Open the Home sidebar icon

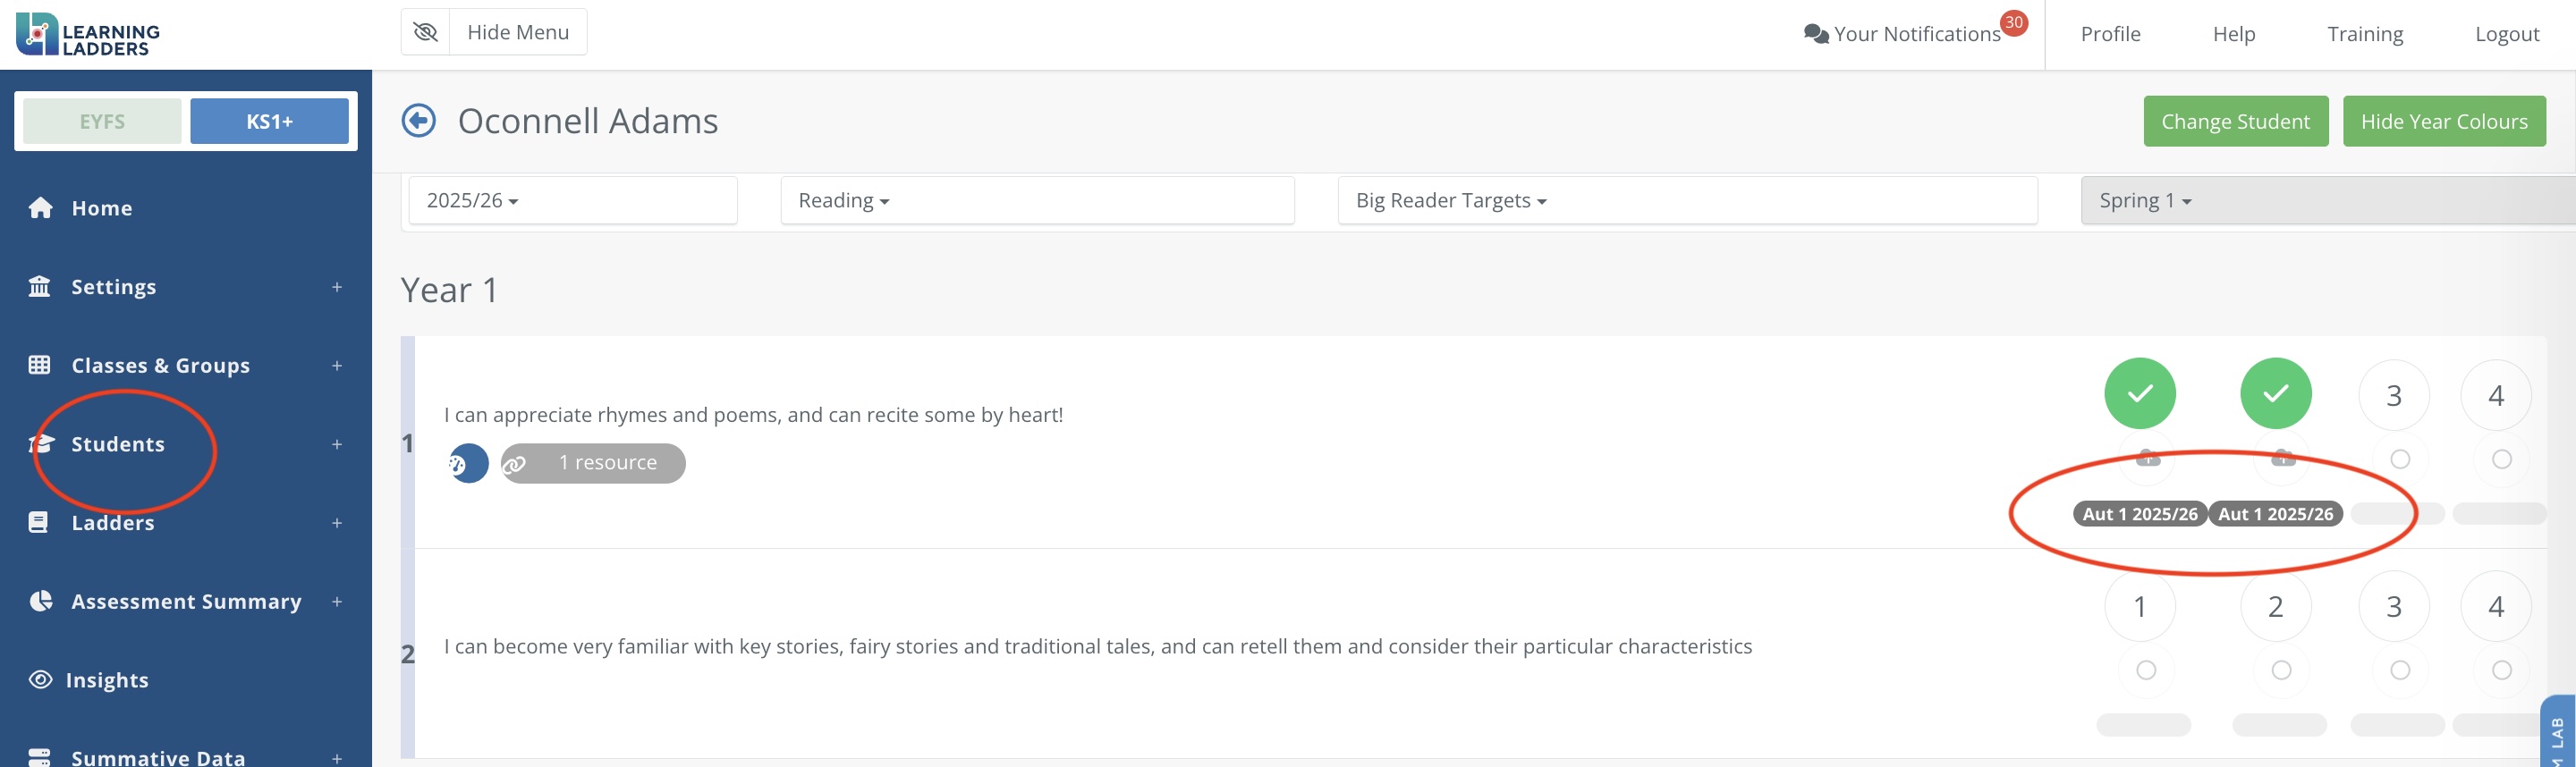[x=40, y=208]
